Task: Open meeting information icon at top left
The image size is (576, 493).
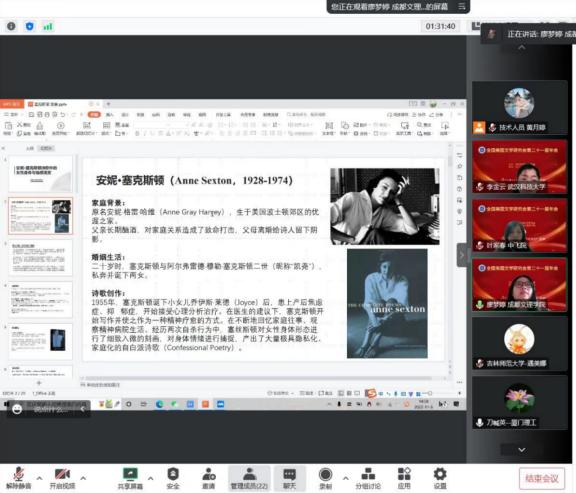Action: point(11,26)
